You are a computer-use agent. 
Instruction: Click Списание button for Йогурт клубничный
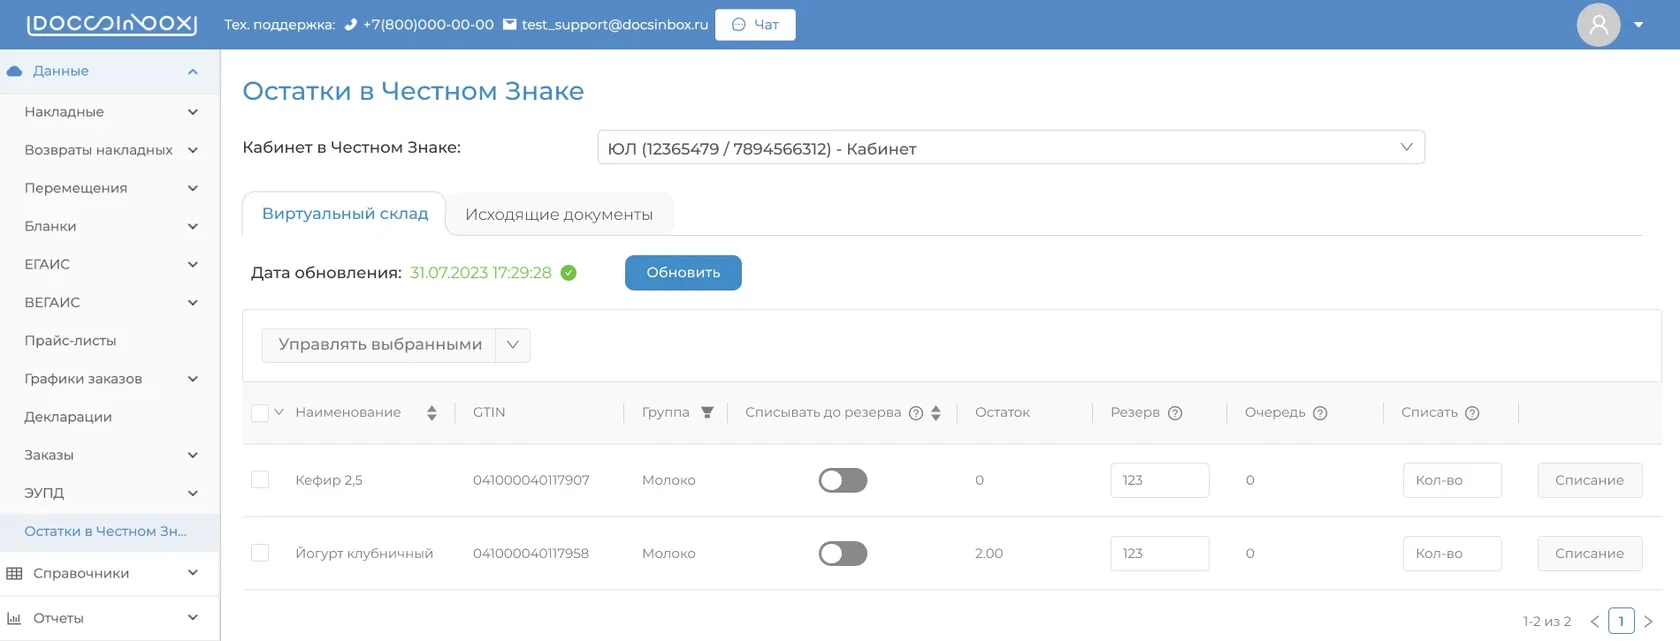coord(1589,553)
